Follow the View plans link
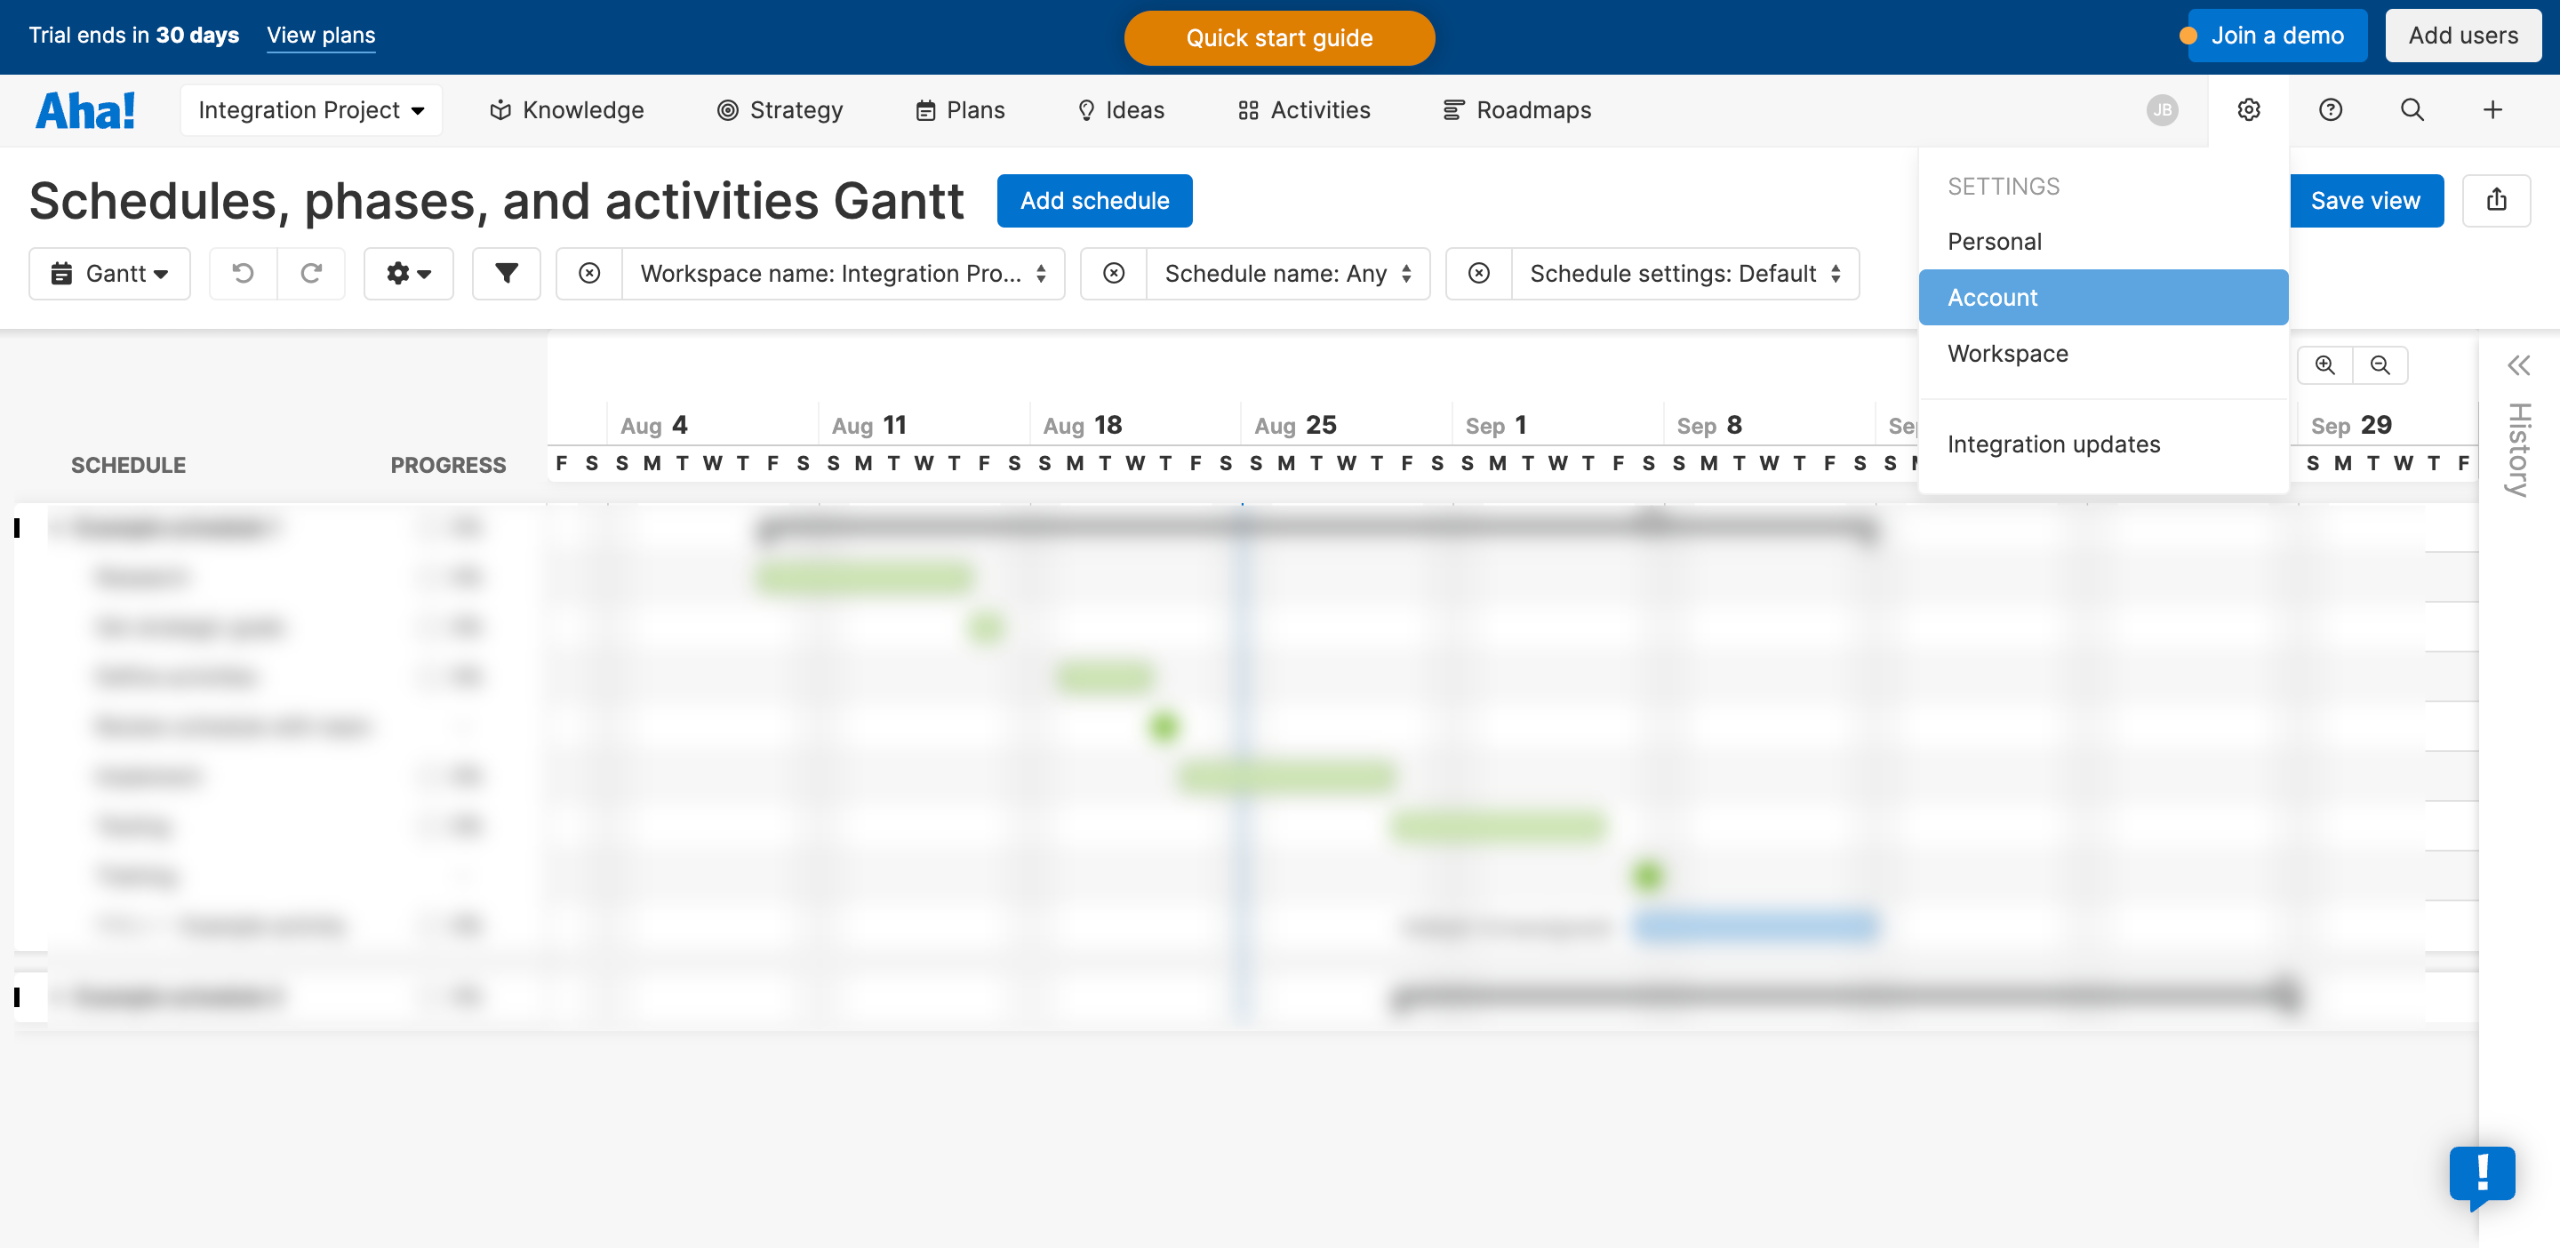This screenshot has height=1248, width=2560. click(x=321, y=35)
